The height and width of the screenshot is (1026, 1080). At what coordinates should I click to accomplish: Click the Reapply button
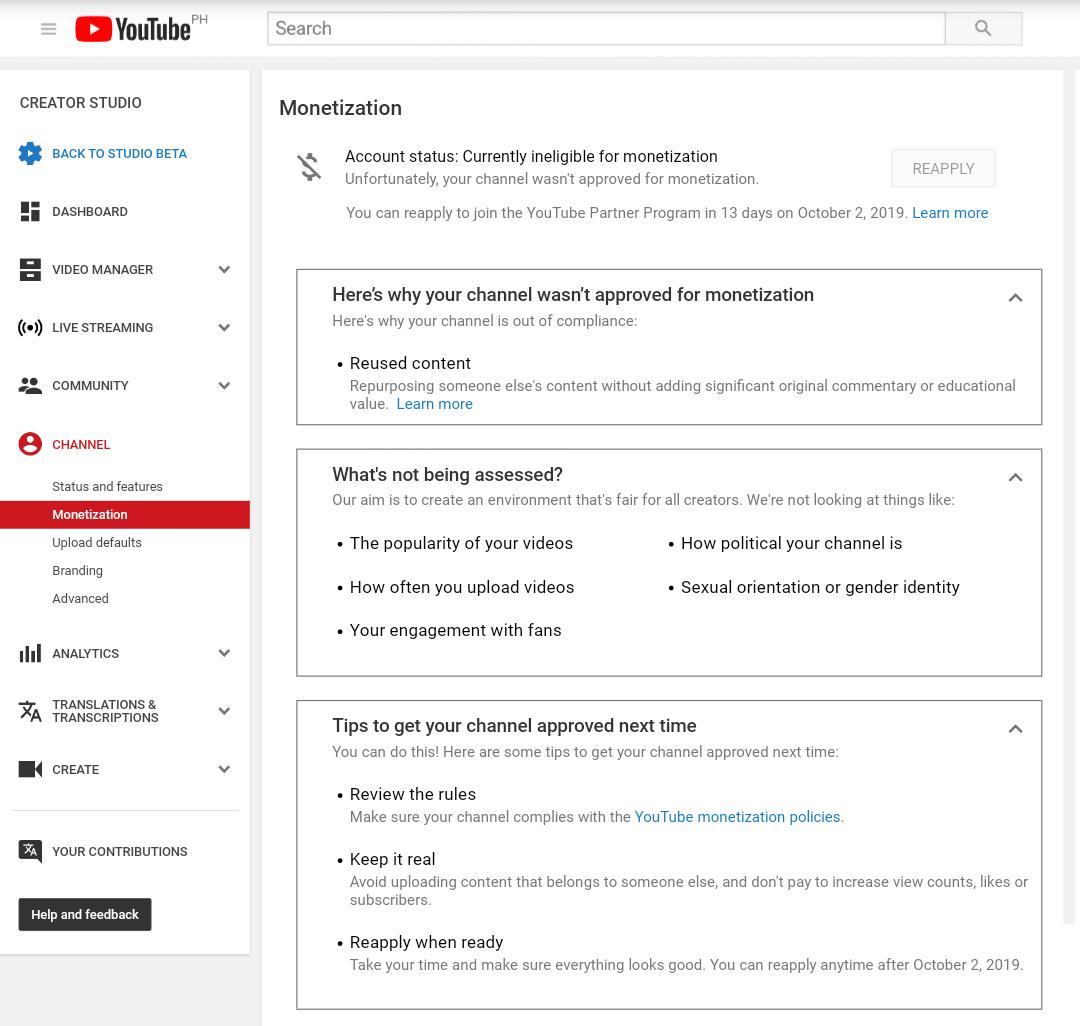coord(943,168)
